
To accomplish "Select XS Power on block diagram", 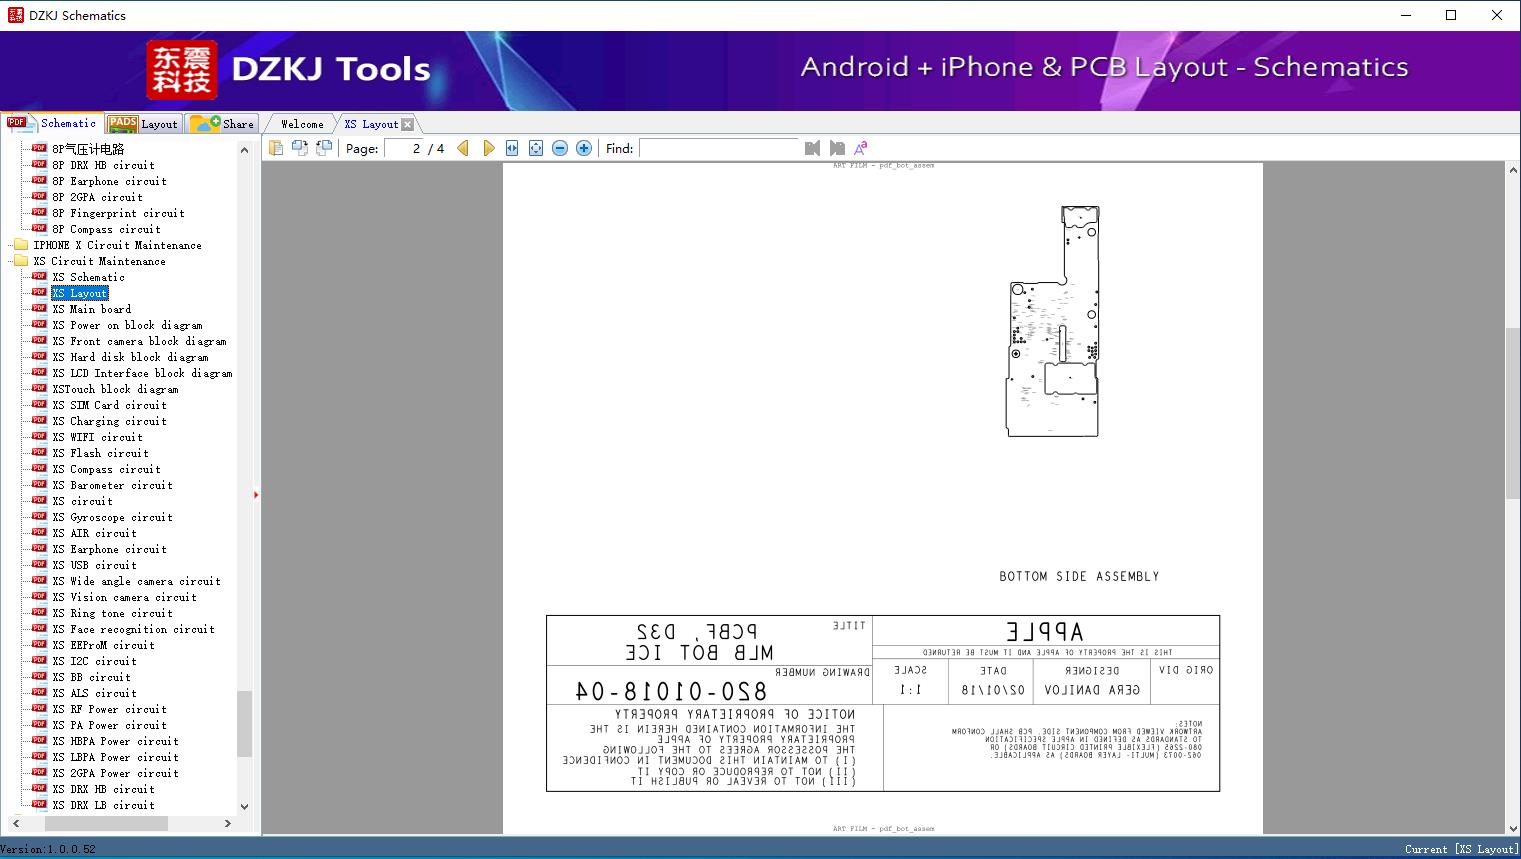I will (x=127, y=325).
